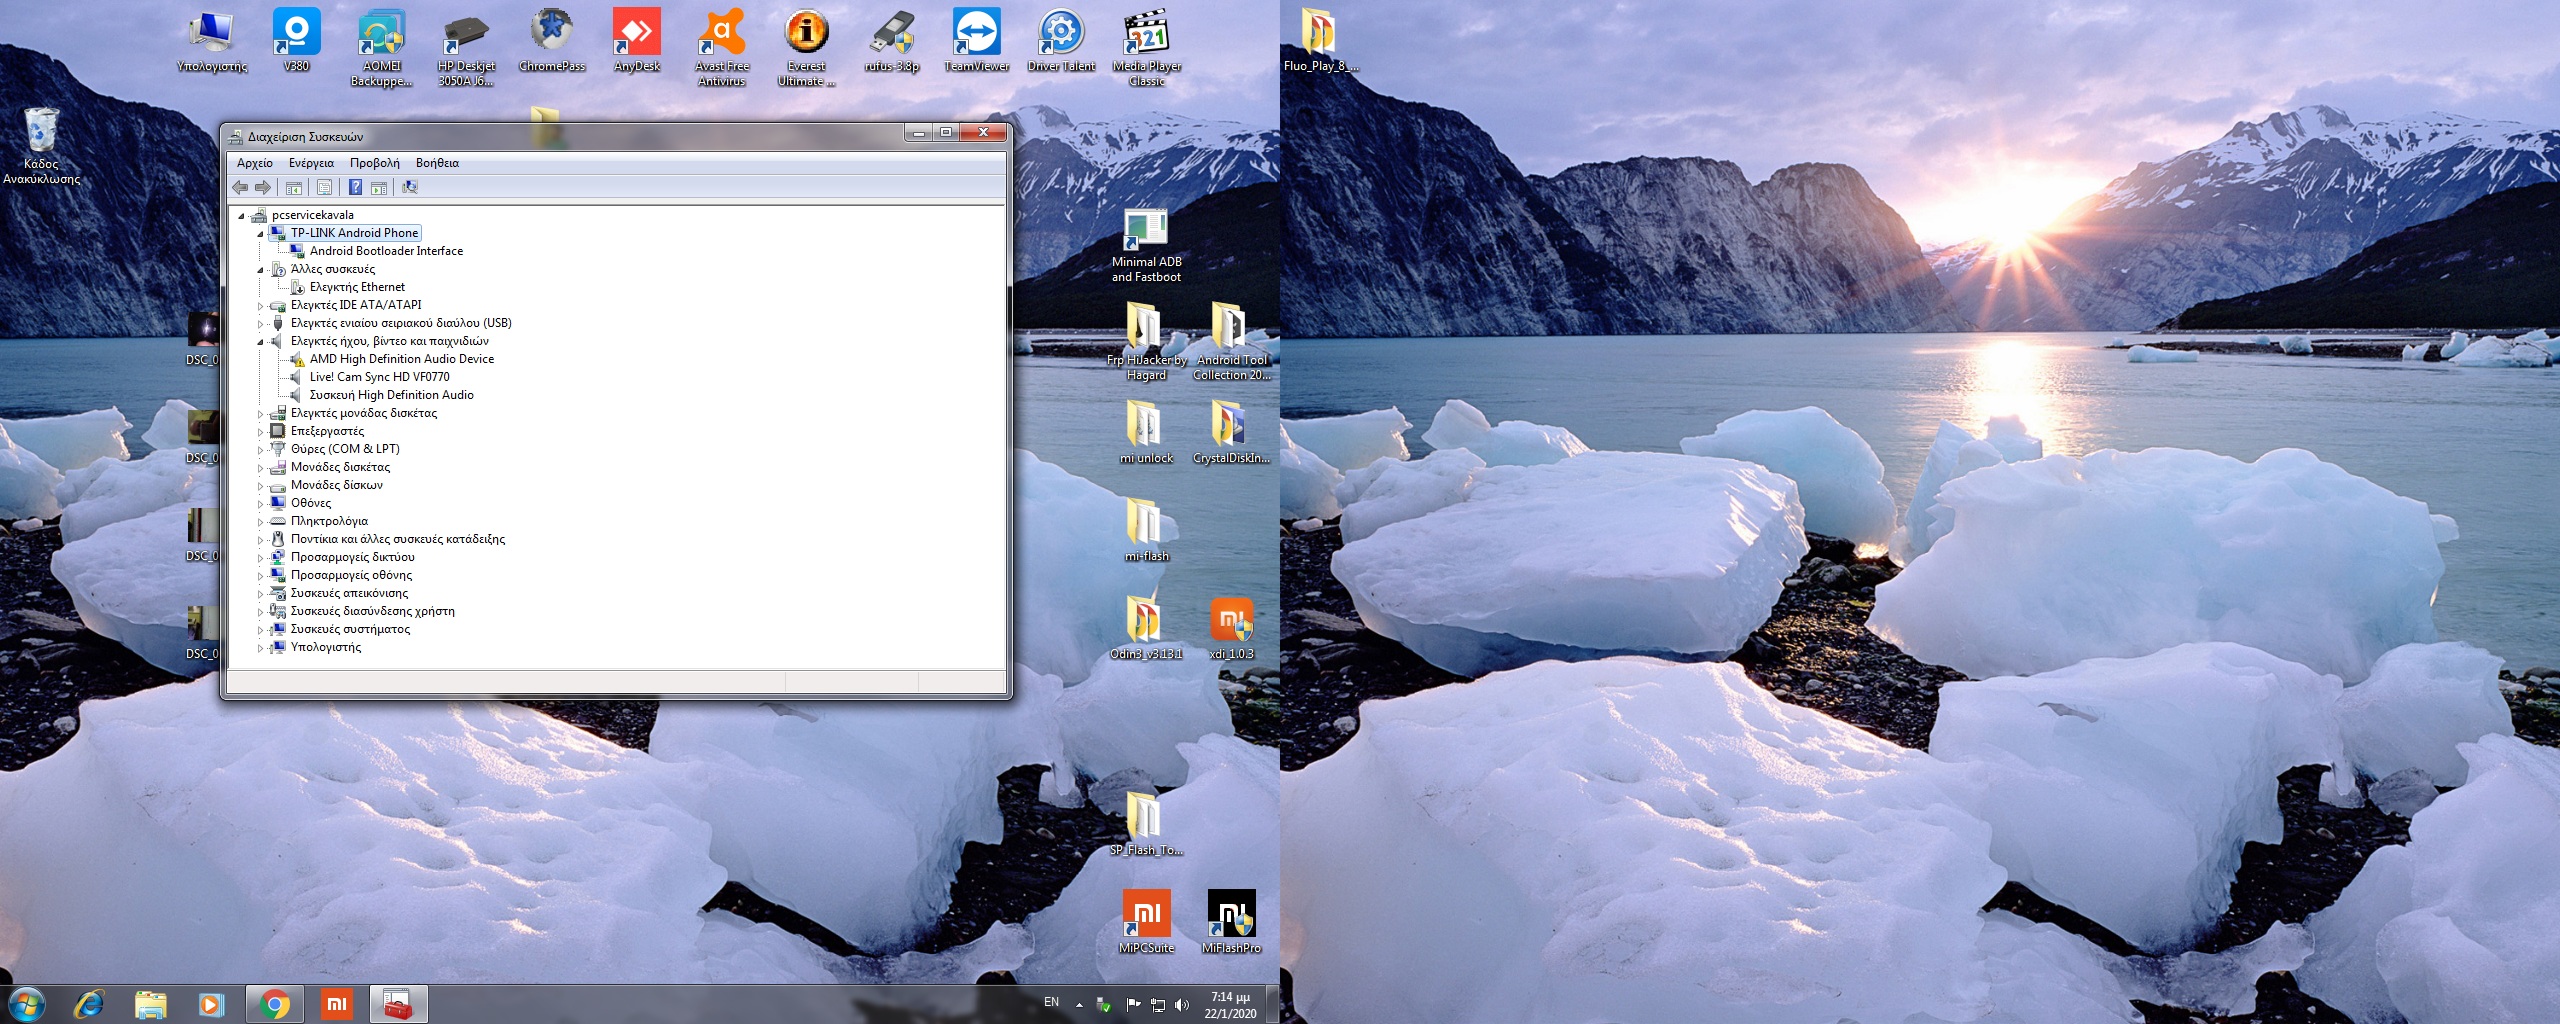Click the volume speaker icon in system tray

pos(1182,1004)
